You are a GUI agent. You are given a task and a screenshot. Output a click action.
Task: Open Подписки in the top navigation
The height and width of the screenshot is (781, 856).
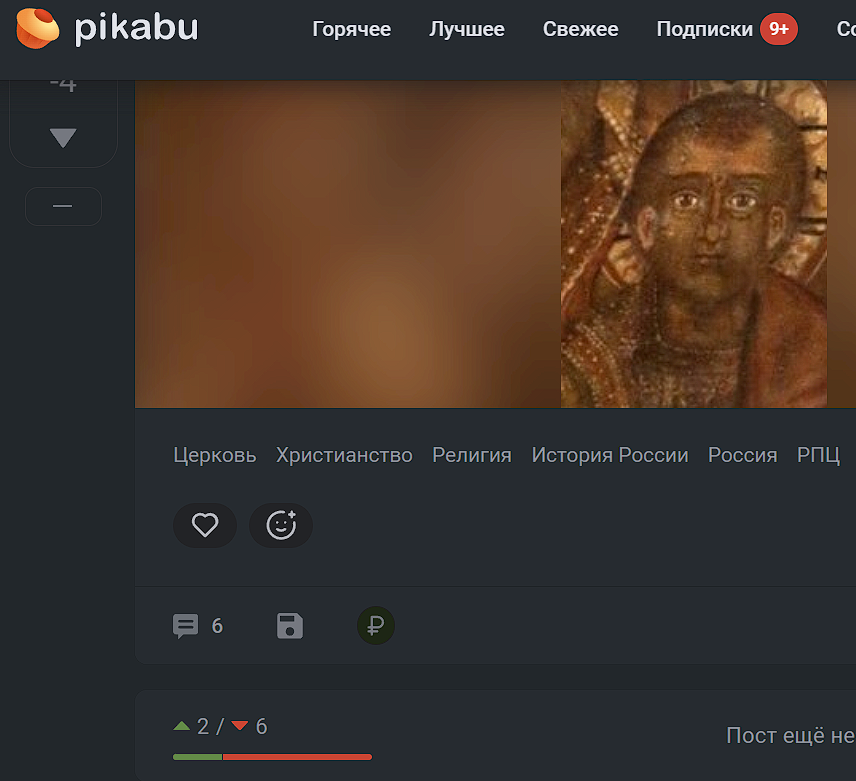pos(705,29)
